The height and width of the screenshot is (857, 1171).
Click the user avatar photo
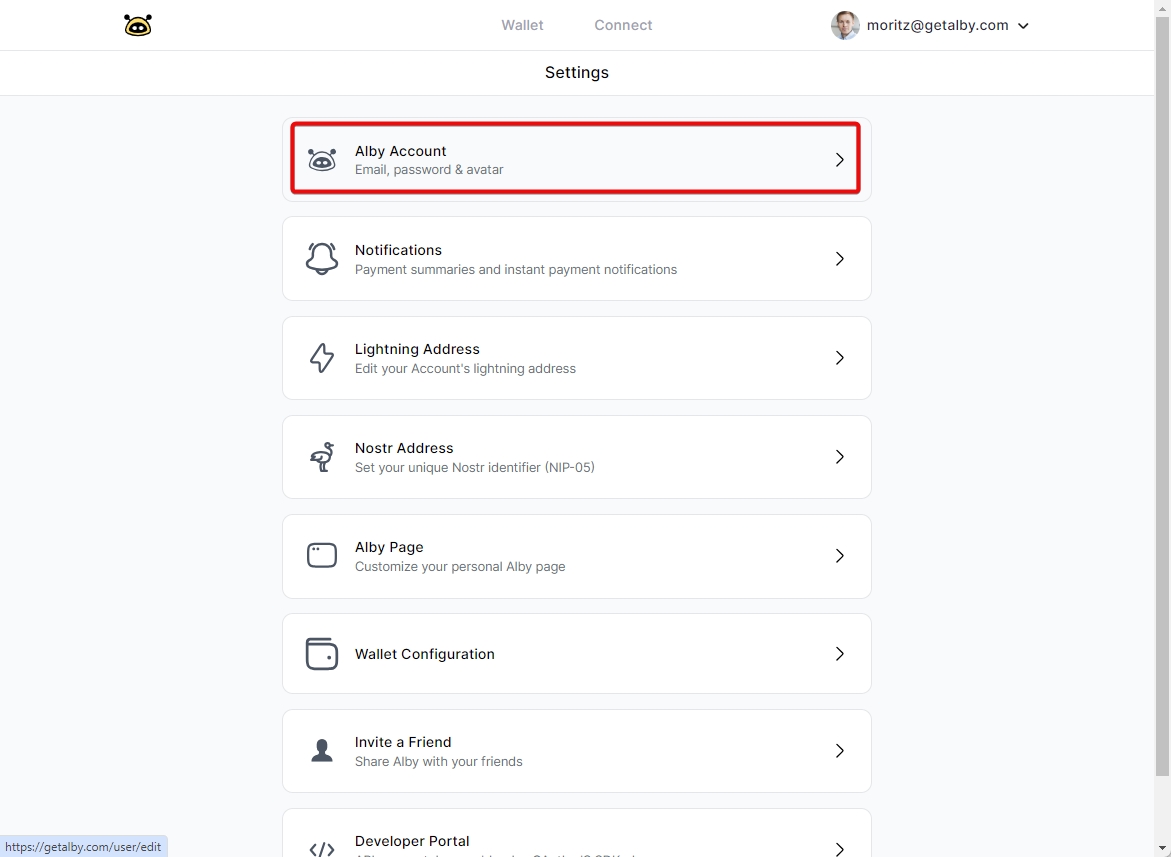click(x=845, y=26)
